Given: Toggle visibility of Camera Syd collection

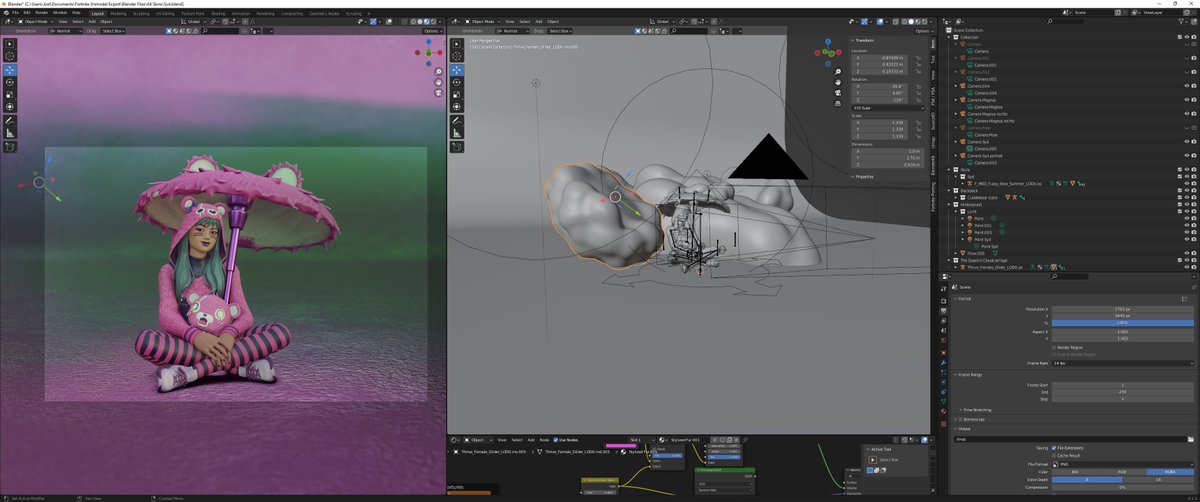Looking at the screenshot, I should [x=1186, y=142].
